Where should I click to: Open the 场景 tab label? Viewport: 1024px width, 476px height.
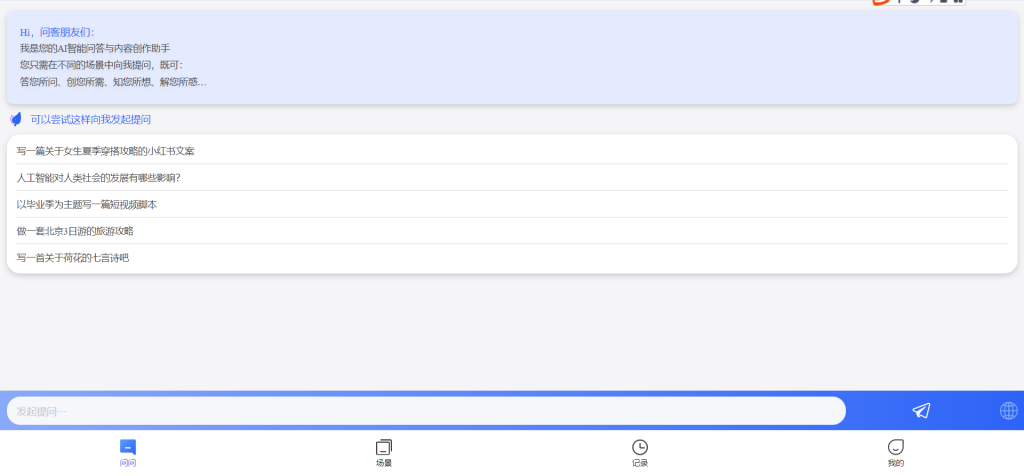coord(384,464)
